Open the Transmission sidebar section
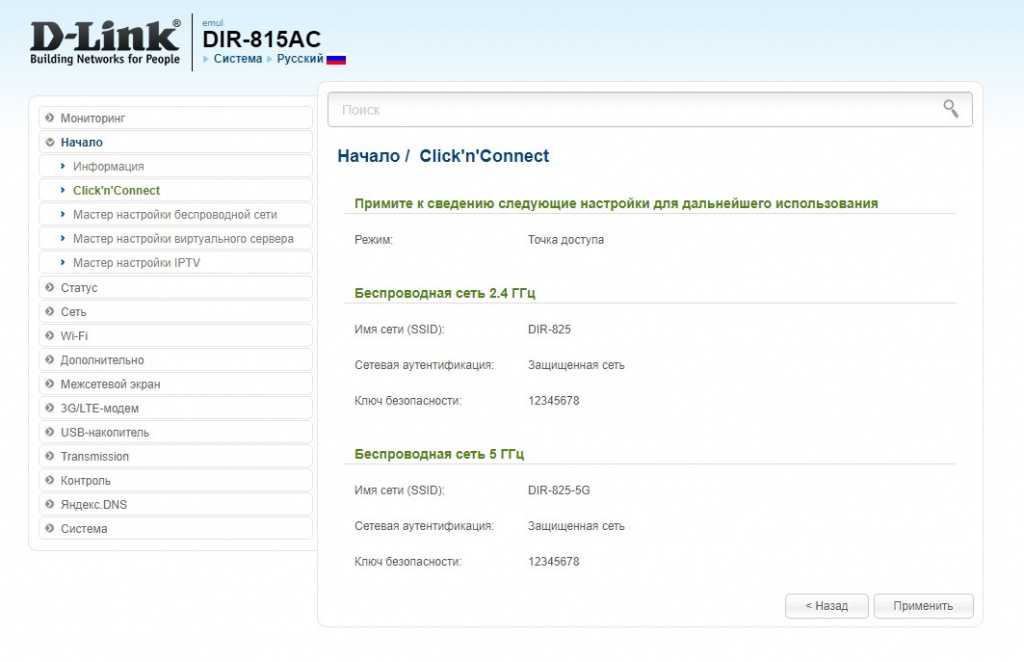1024x662 pixels. tap(94, 456)
